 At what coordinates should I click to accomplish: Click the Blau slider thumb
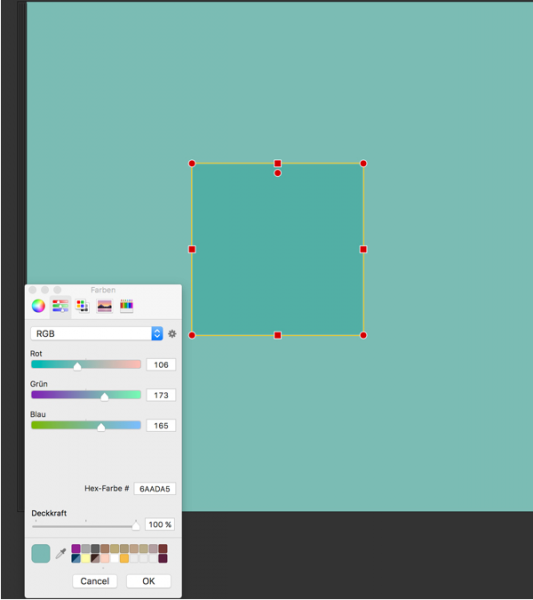[101, 427]
